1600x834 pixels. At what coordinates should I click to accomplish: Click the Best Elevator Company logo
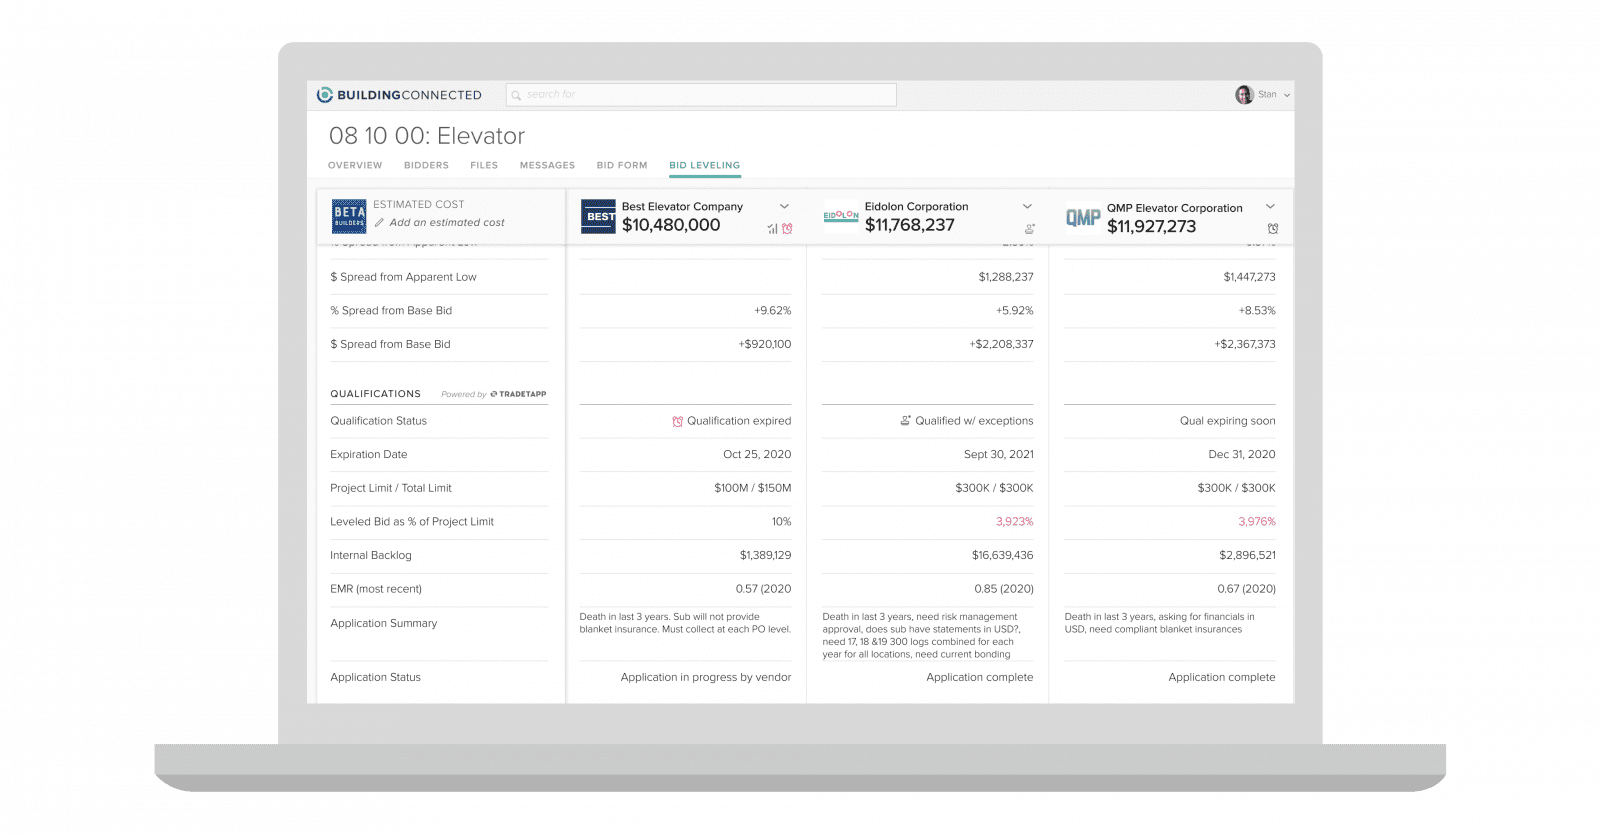(598, 216)
